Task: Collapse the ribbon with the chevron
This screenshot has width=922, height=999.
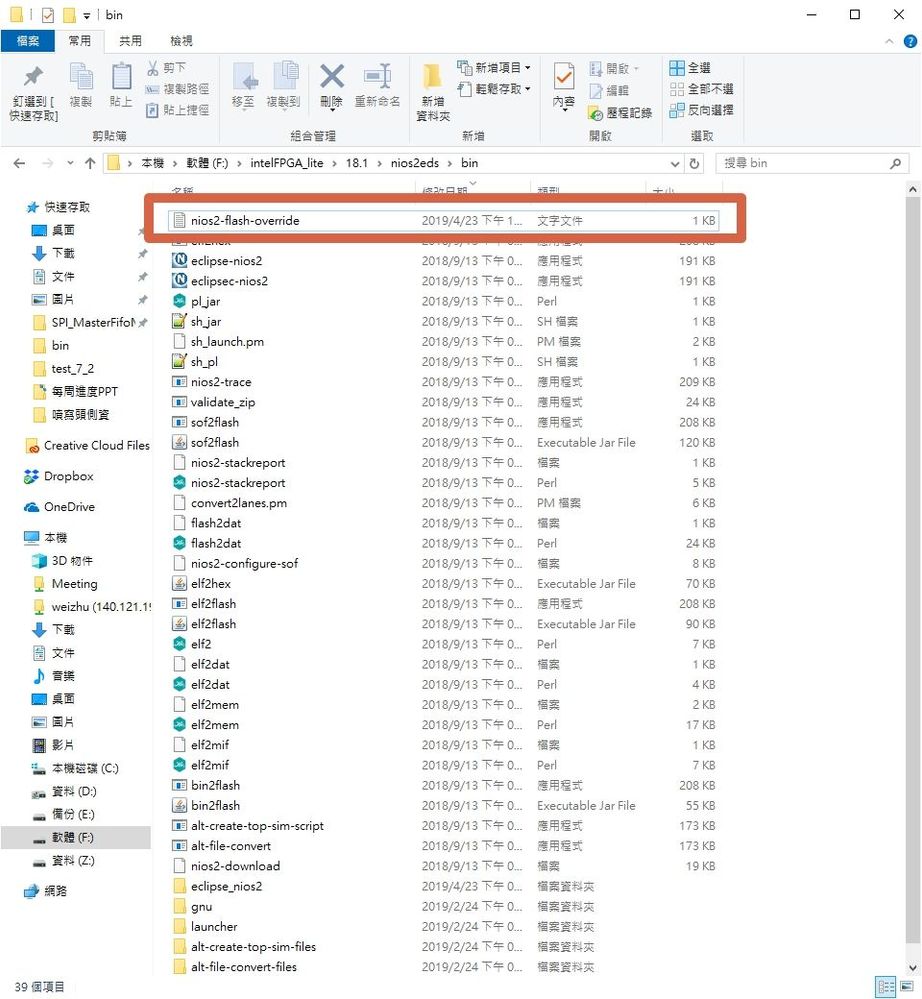Action: point(889,41)
